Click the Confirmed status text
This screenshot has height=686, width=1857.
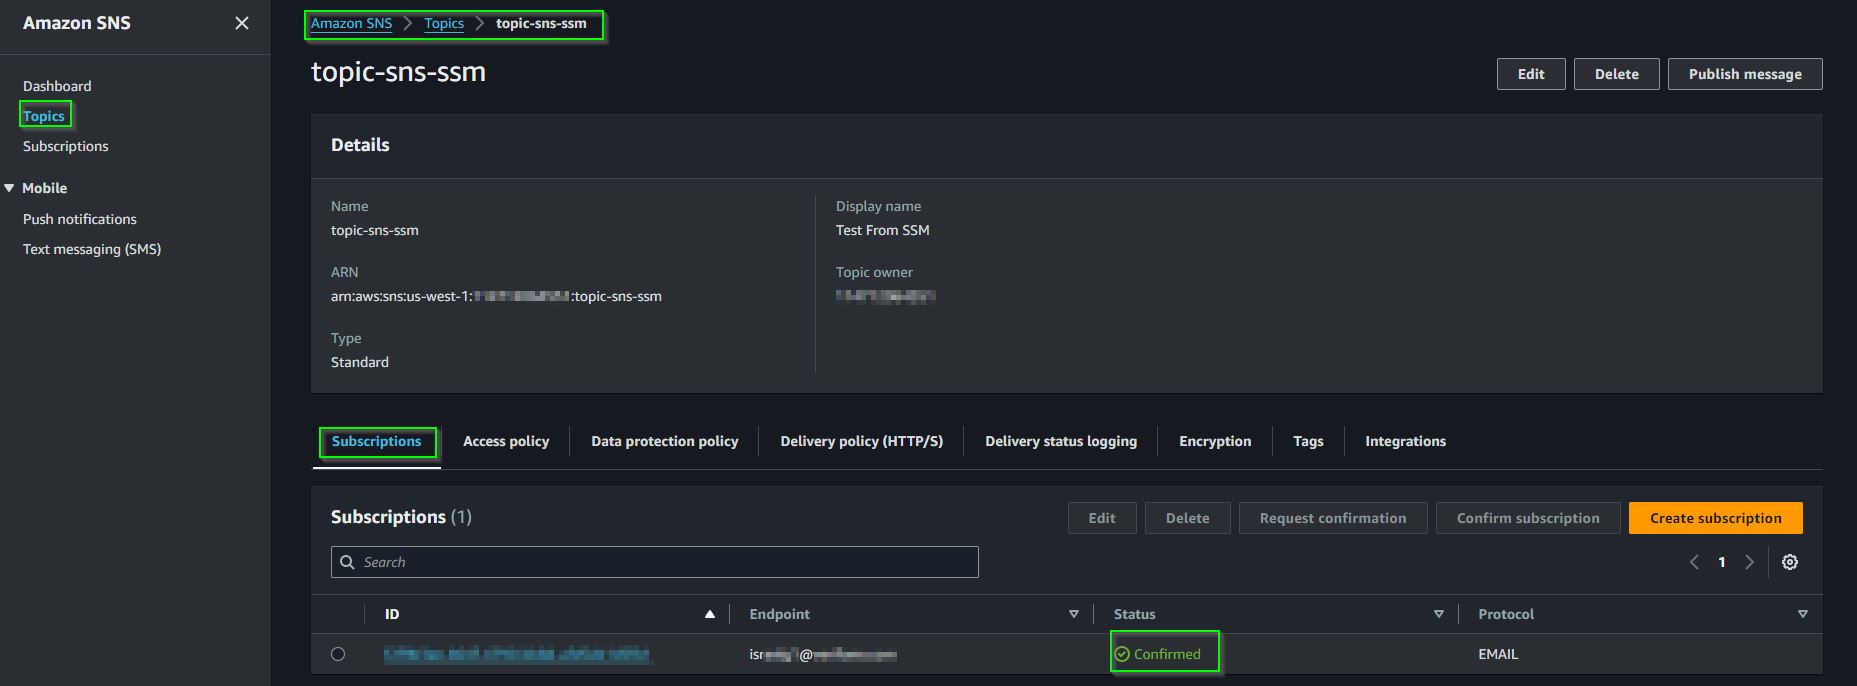1167,654
